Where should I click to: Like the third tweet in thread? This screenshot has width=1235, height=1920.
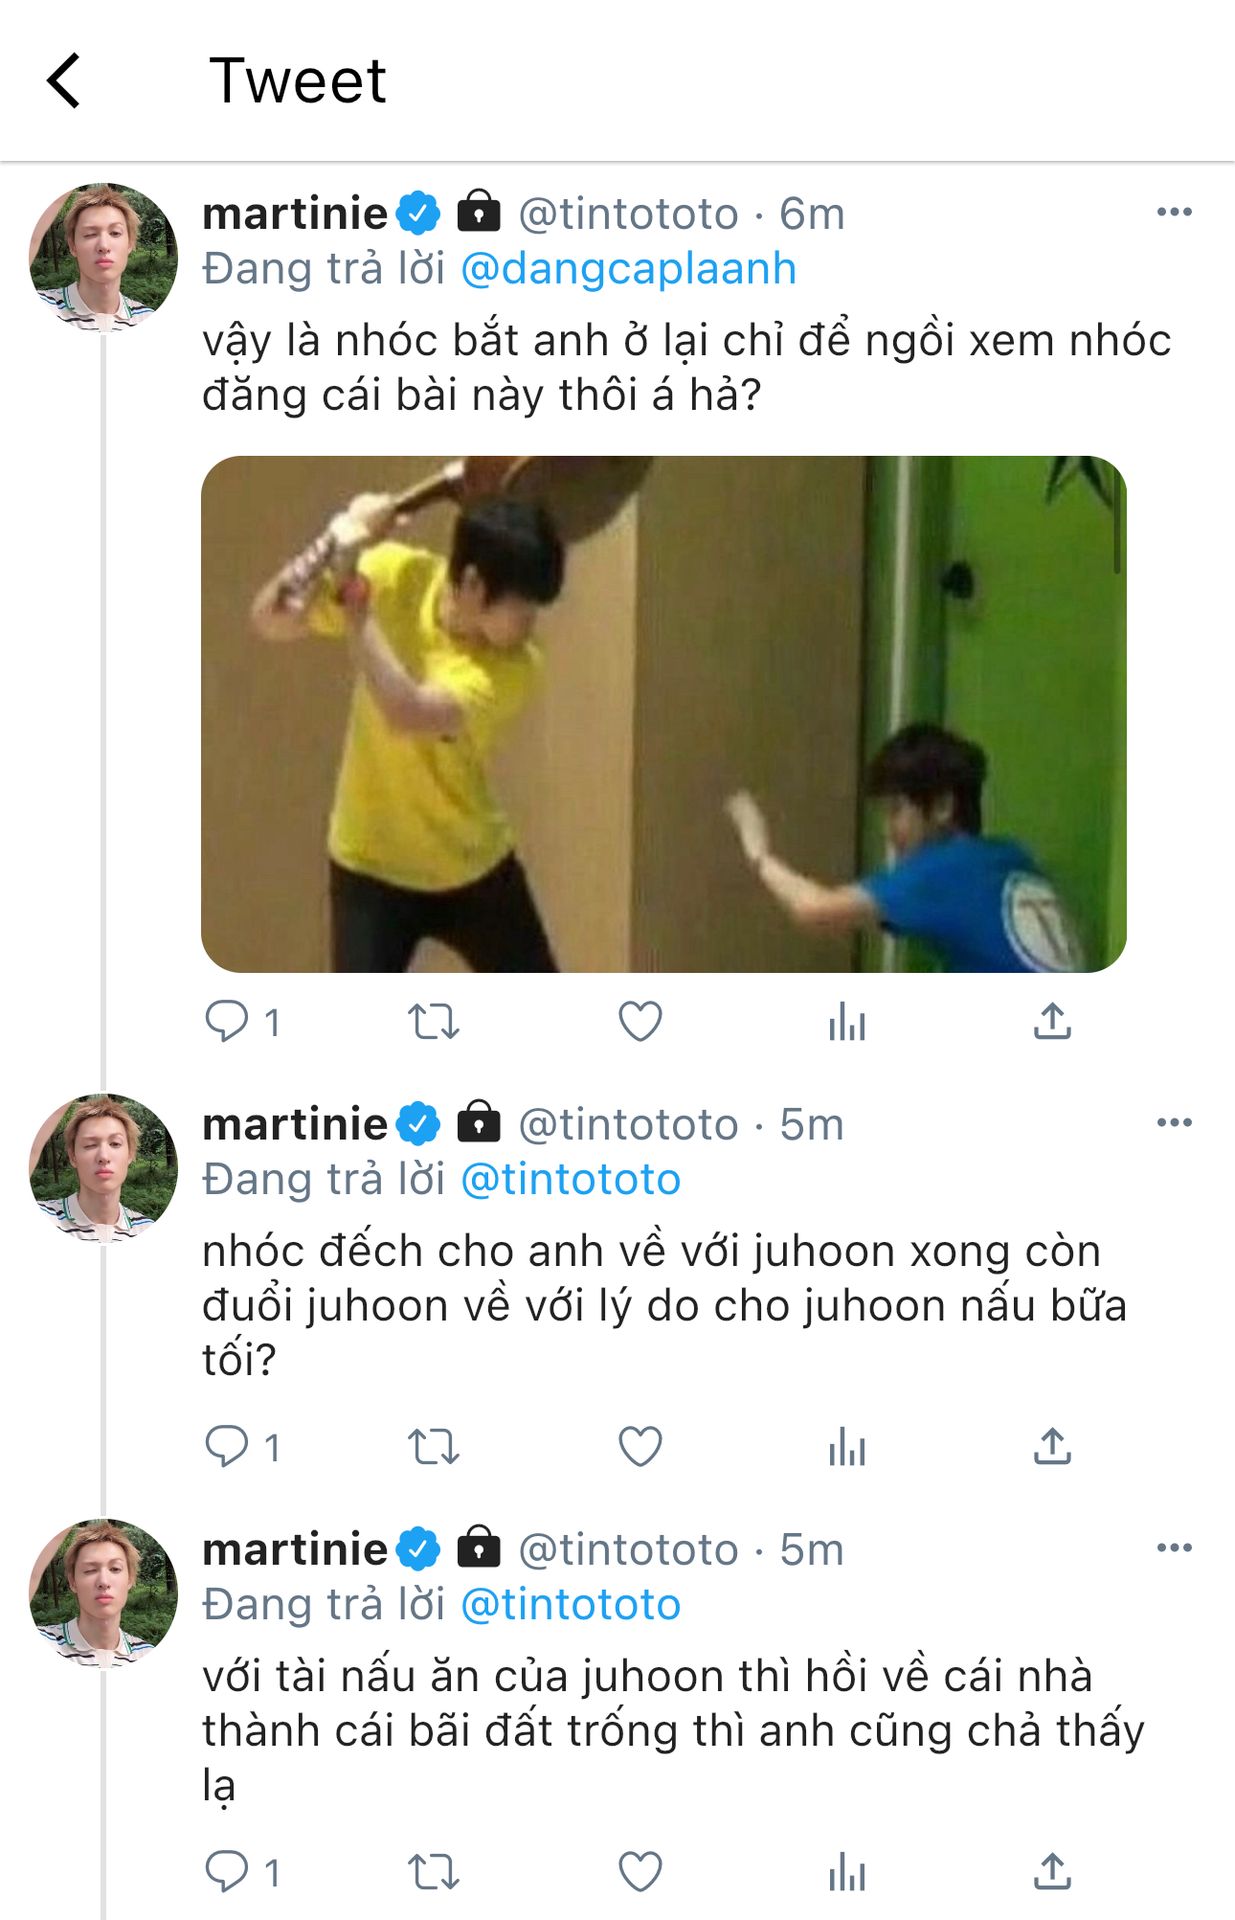coord(640,1872)
